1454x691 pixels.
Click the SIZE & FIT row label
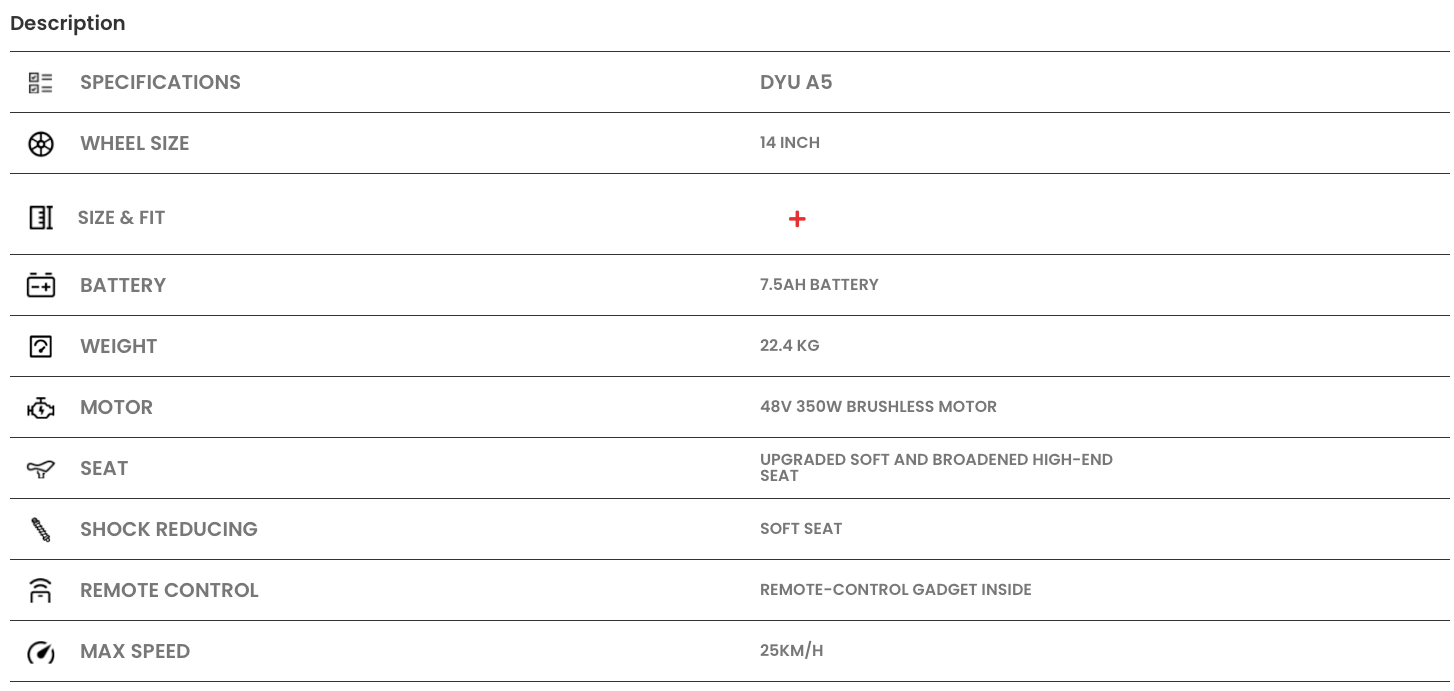click(121, 217)
